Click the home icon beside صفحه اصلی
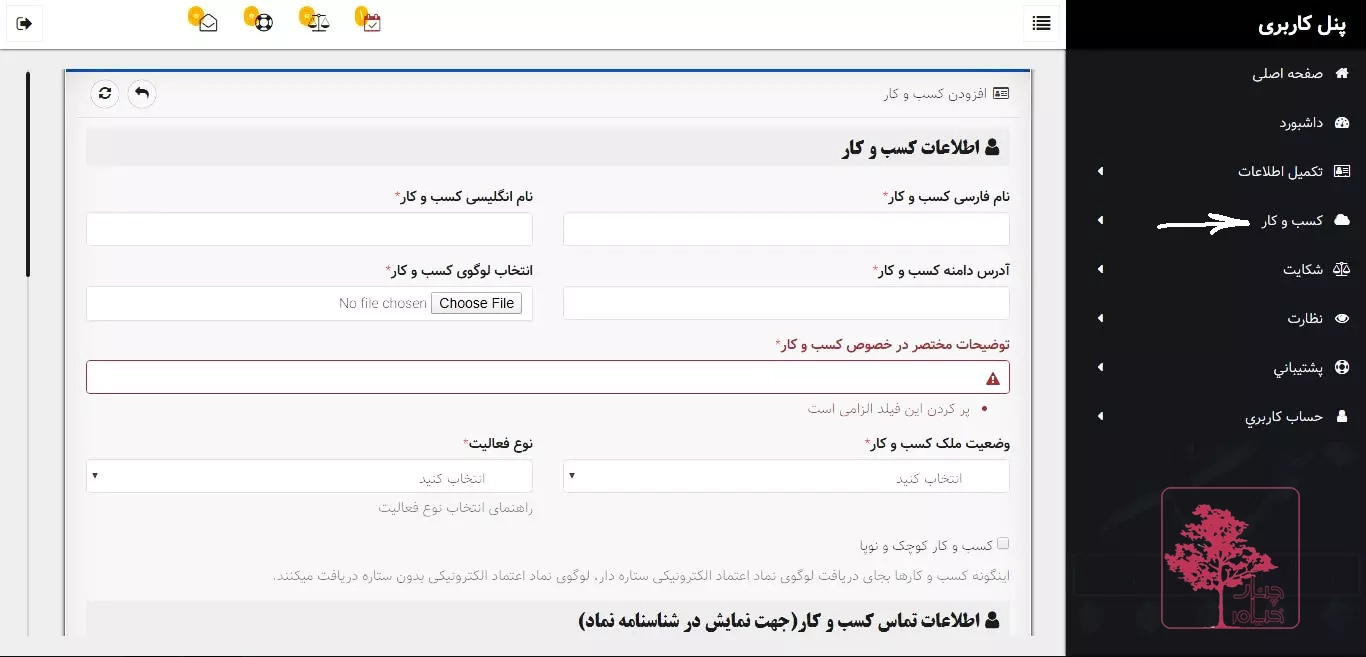Viewport: 1366px width, 657px height. [1342, 74]
